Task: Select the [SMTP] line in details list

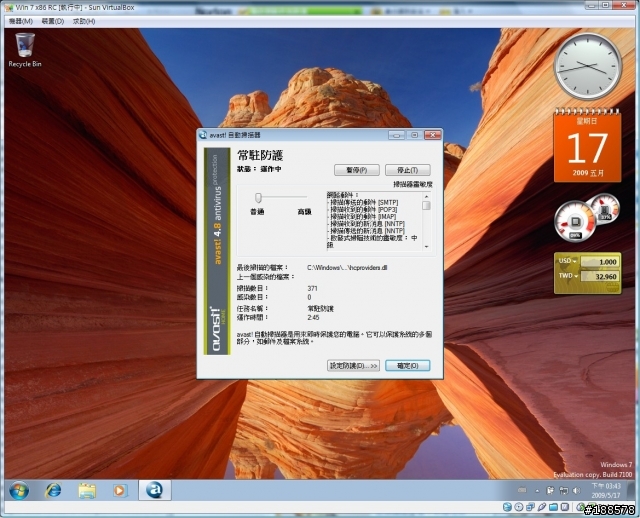Action: (363, 202)
